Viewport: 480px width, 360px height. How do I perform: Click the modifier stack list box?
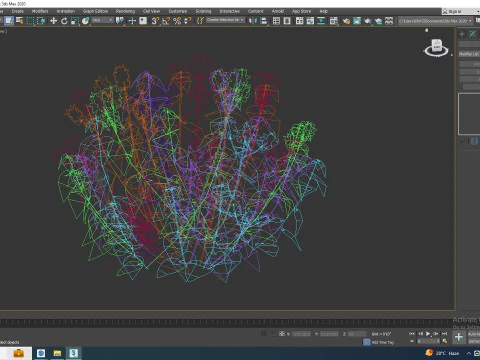click(x=469, y=114)
